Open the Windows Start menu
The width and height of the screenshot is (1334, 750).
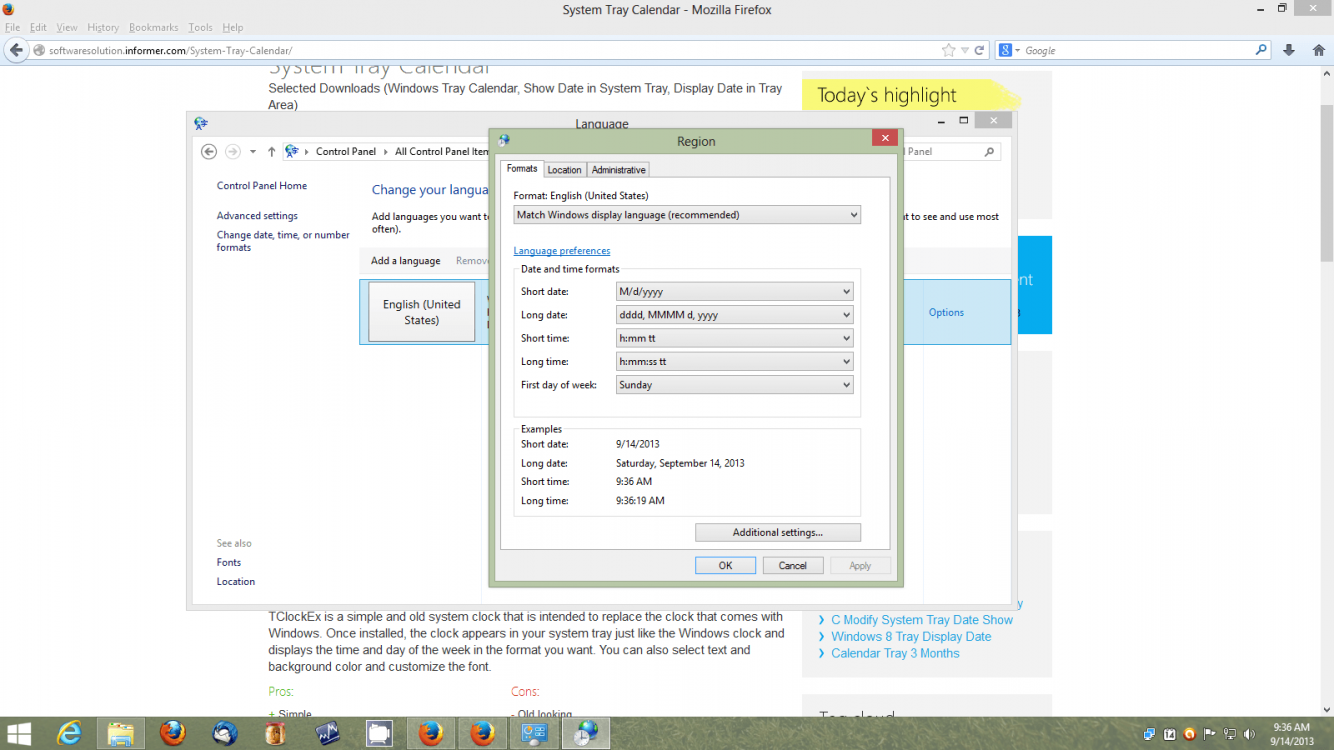[18, 733]
